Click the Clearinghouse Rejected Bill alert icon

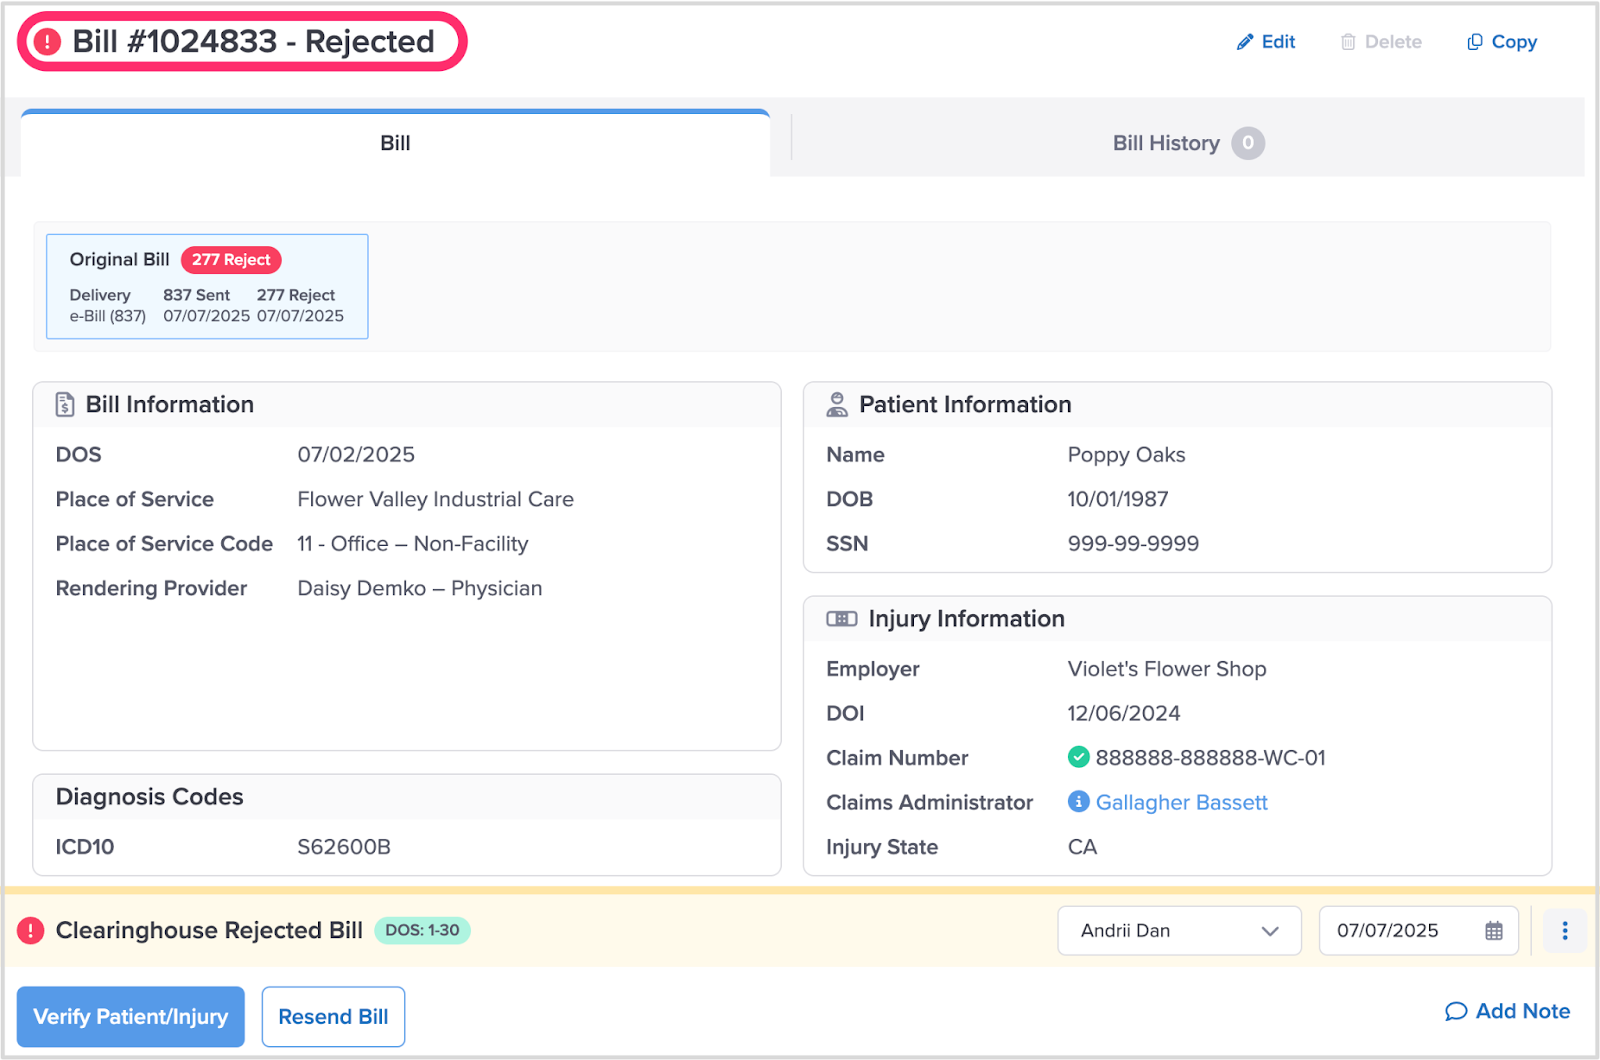pyautogui.click(x=31, y=931)
